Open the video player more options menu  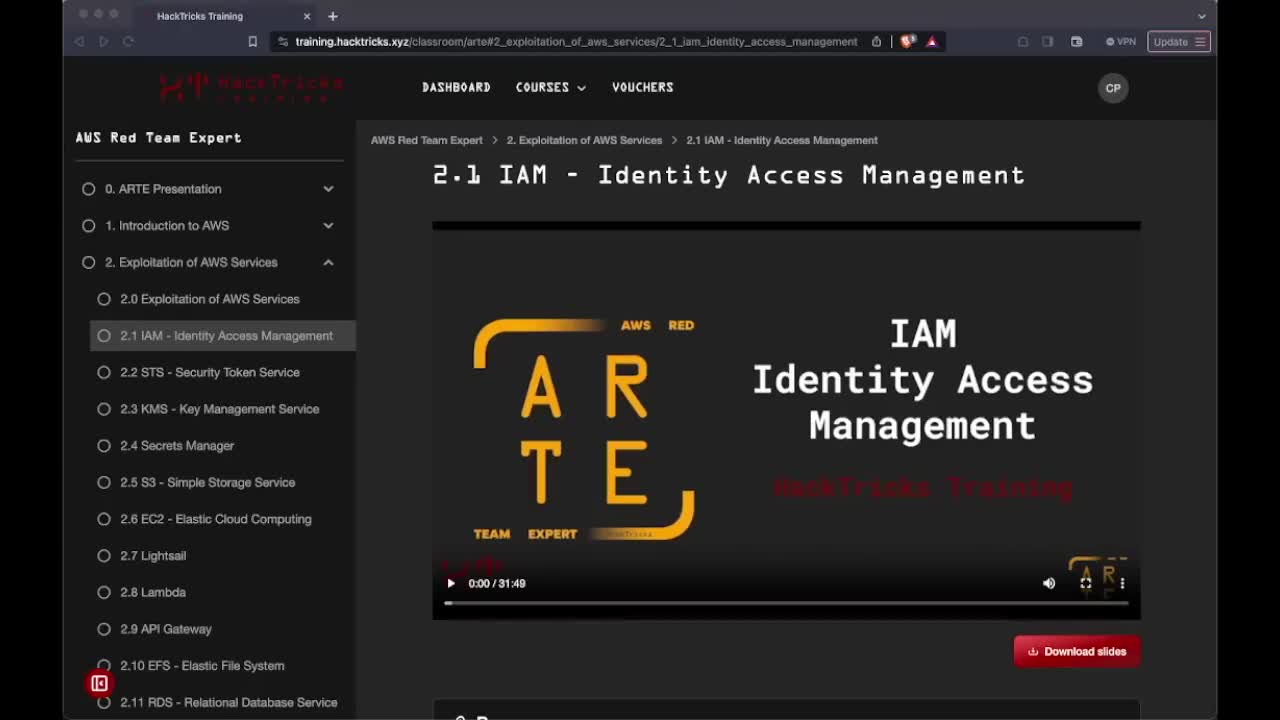click(x=1122, y=583)
